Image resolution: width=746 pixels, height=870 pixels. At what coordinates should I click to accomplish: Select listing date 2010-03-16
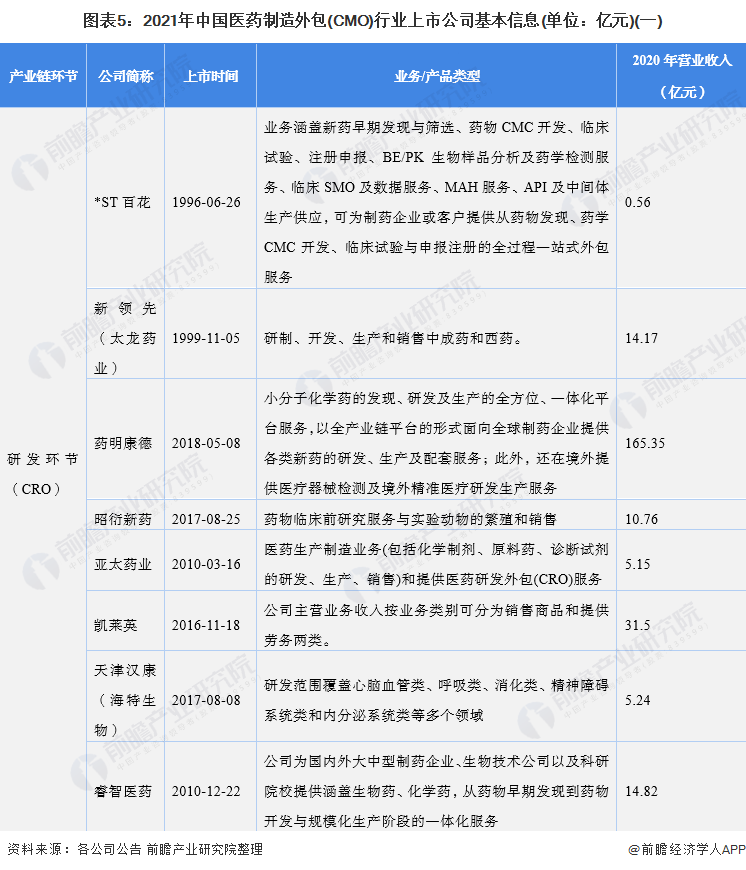(206, 564)
